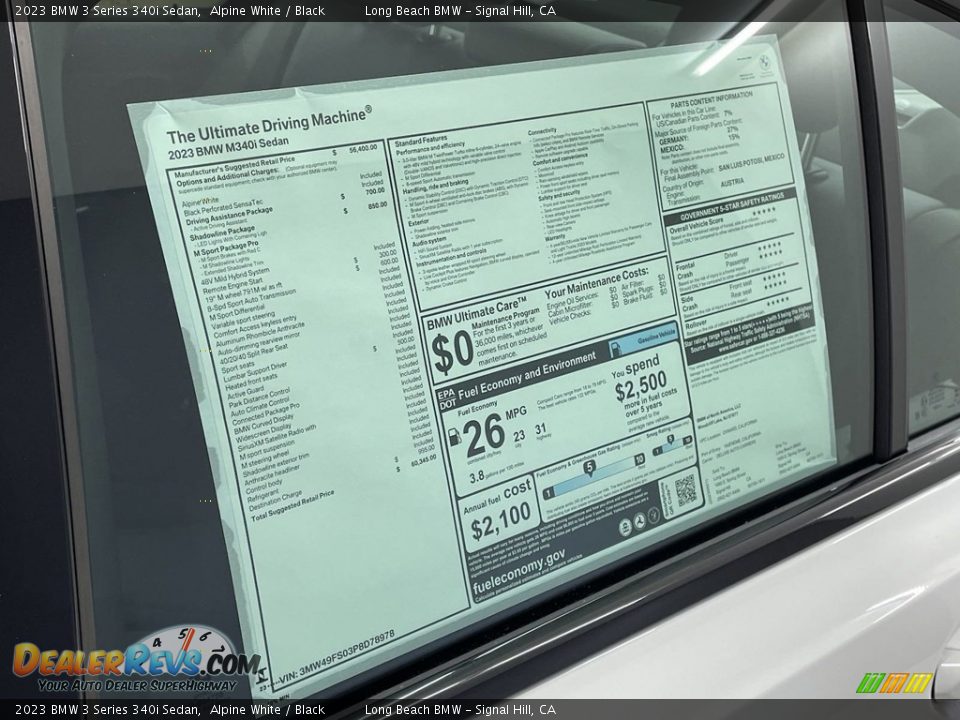
Task: Click the 23 city MPG value
Action: point(519,435)
